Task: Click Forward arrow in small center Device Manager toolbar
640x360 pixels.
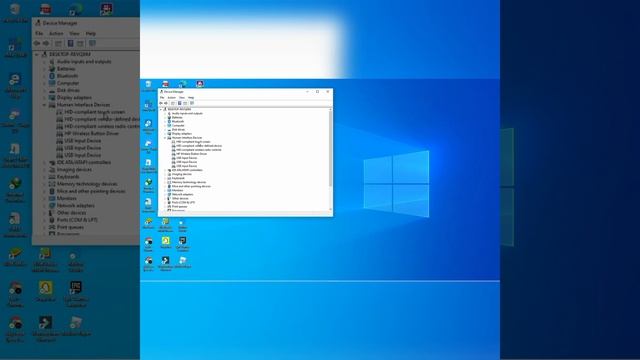Action: tap(166, 103)
